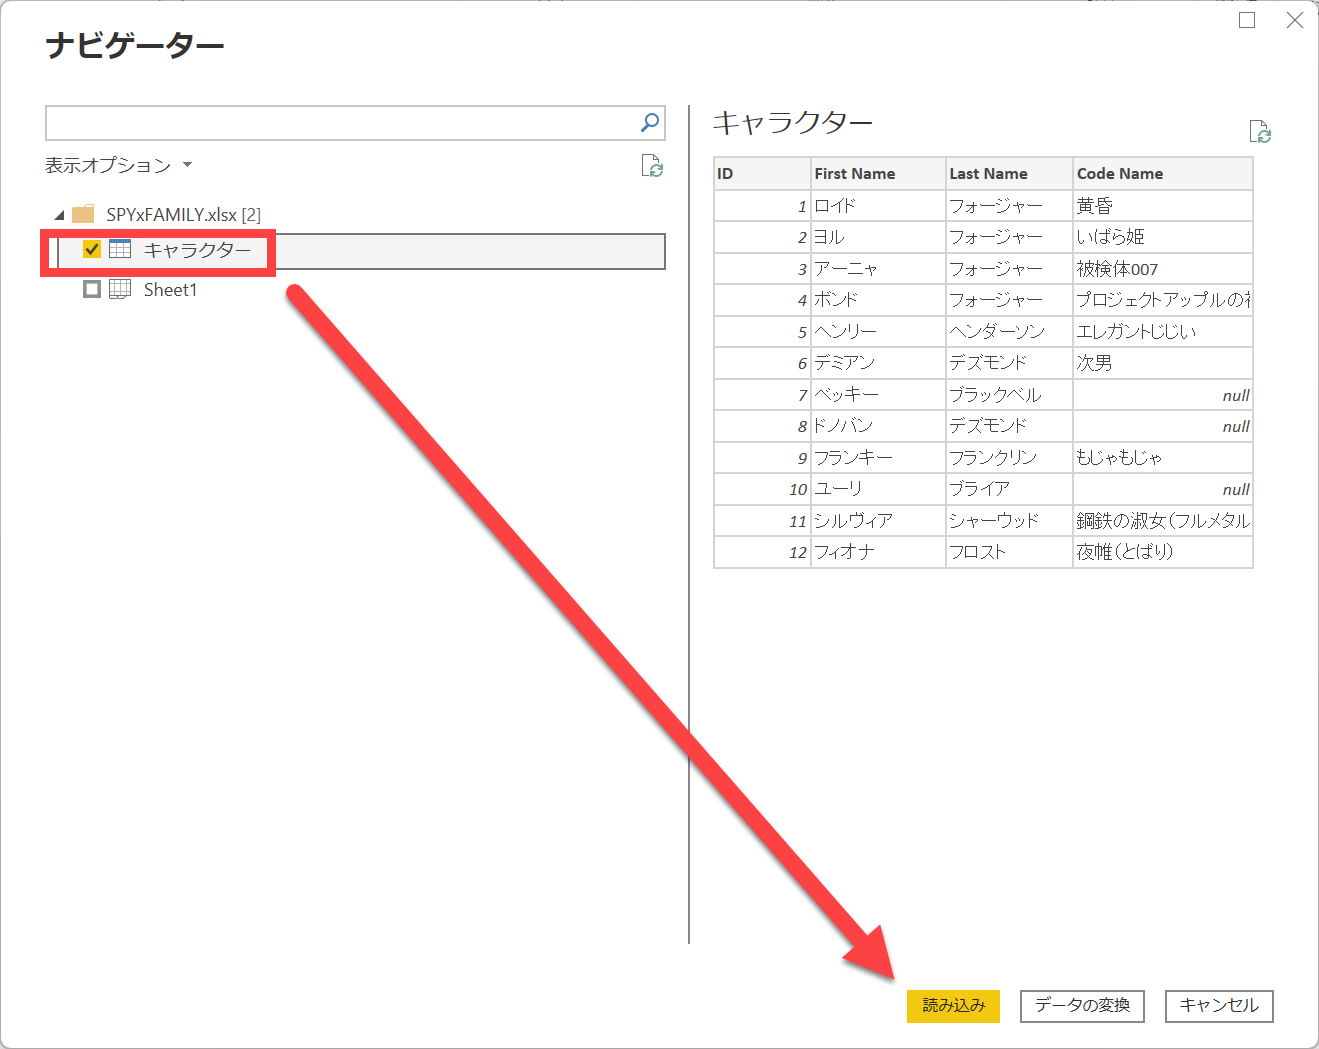Click the ベッキー cell
1319x1049 pixels.
(x=878, y=395)
